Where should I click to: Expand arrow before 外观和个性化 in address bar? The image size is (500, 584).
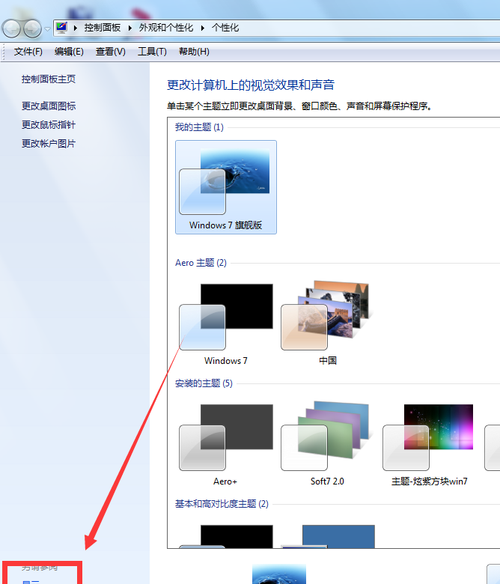pos(130,28)
